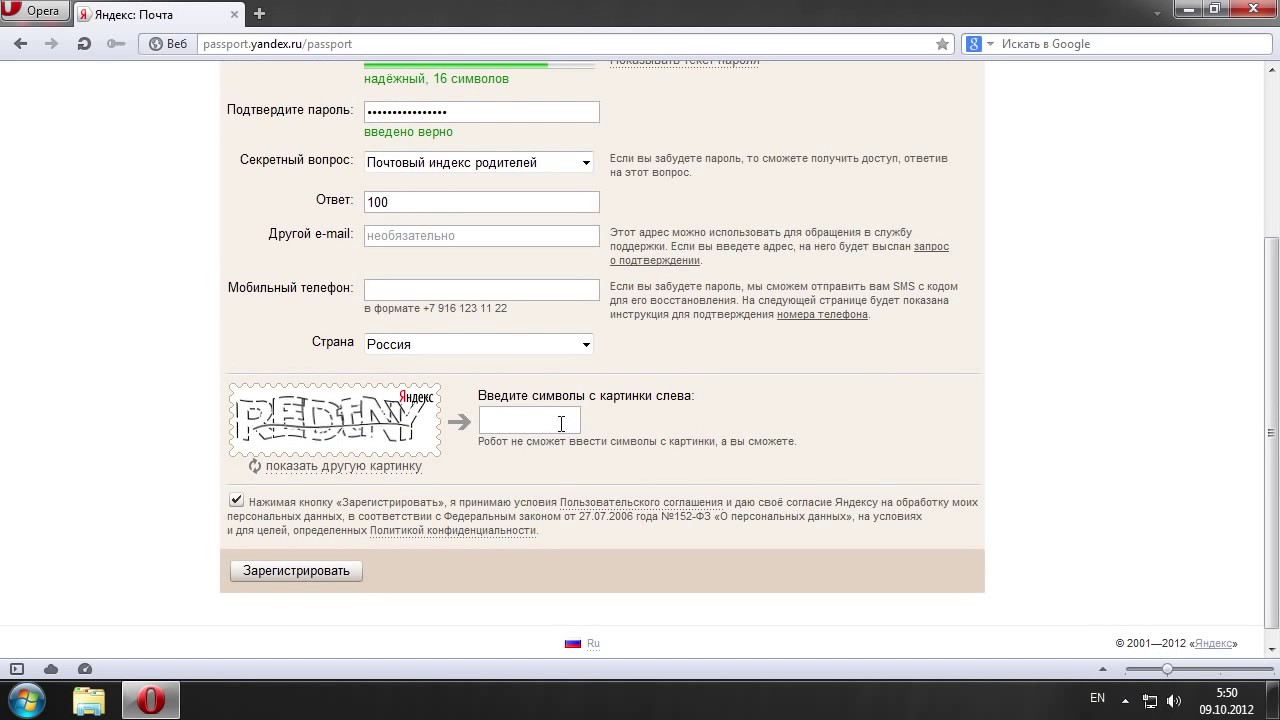
Task: Show hidden system tray icons
Action: (x=1125, y=700)
